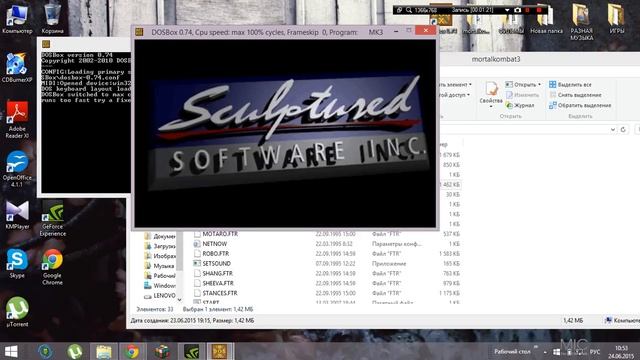Switch to File Explorer in the taskbar

(x=104, y=351)
